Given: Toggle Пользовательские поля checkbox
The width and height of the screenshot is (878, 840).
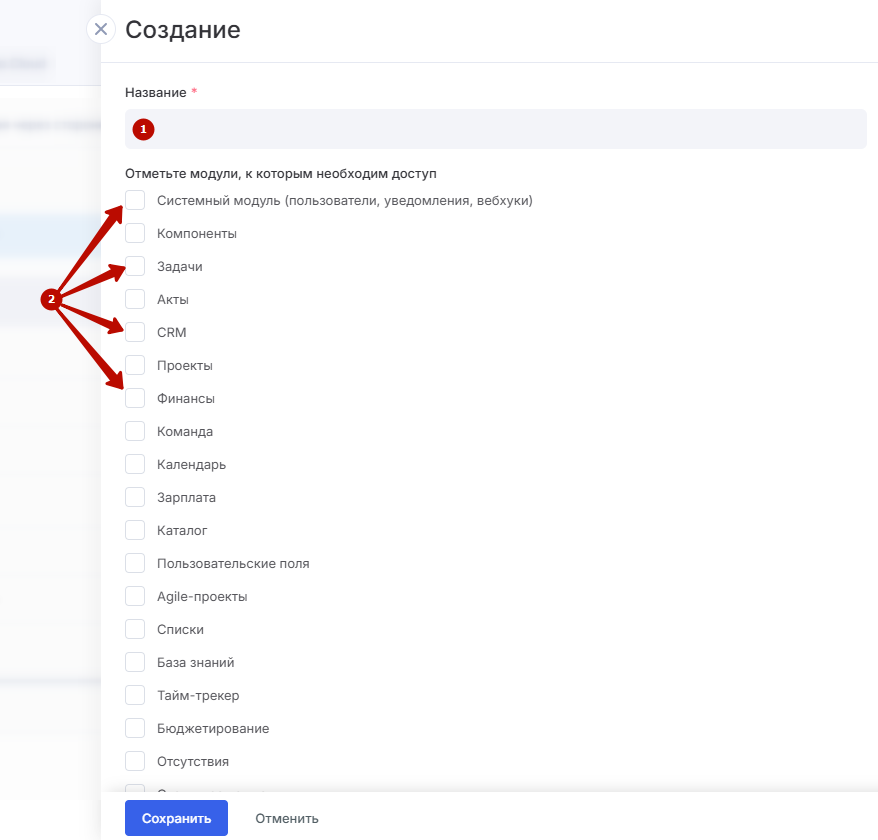Looking at the screenshot, I should tap(135, 563).
